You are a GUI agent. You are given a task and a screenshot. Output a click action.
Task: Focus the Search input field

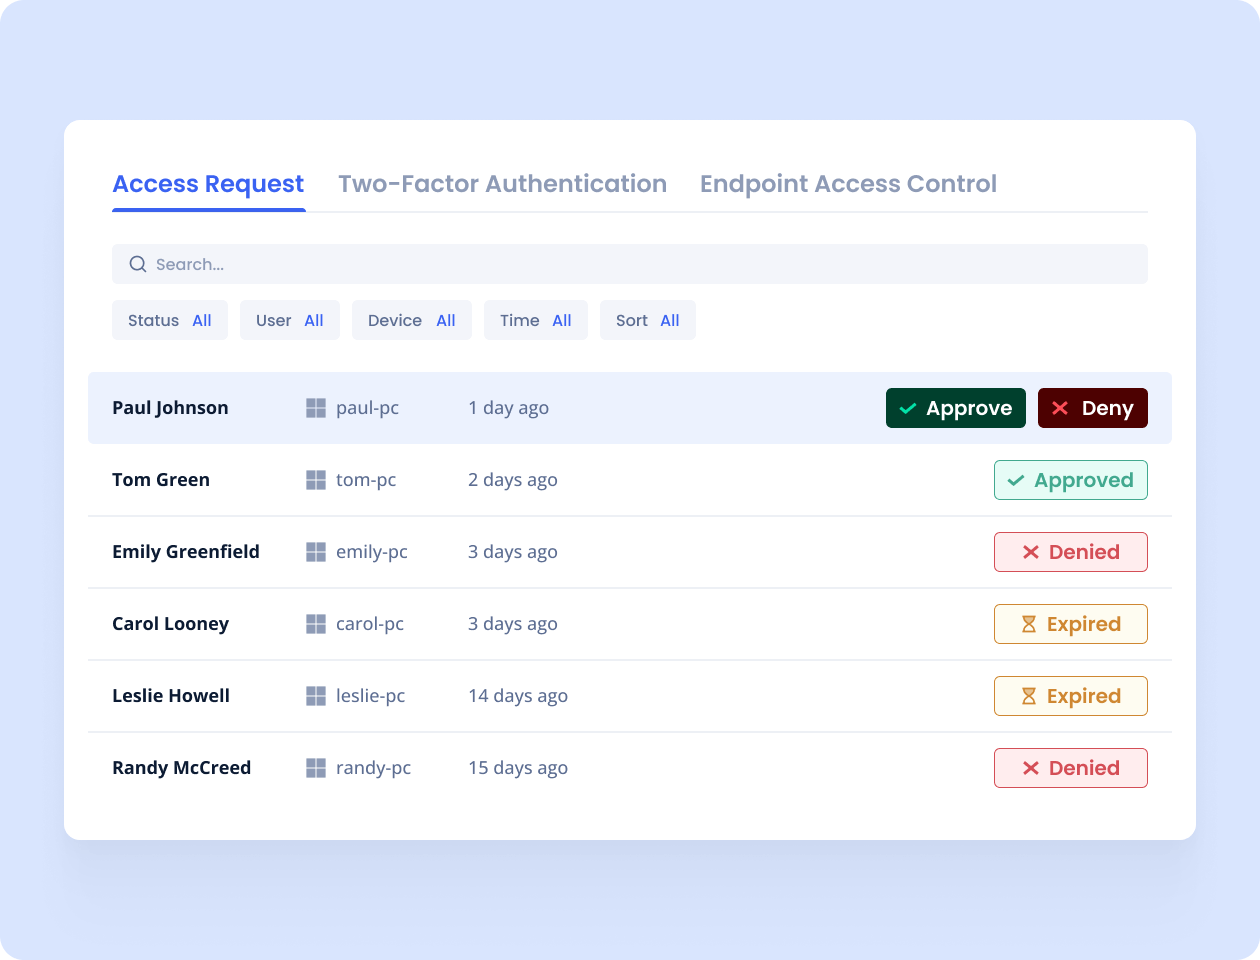click(x=640, y=264)
